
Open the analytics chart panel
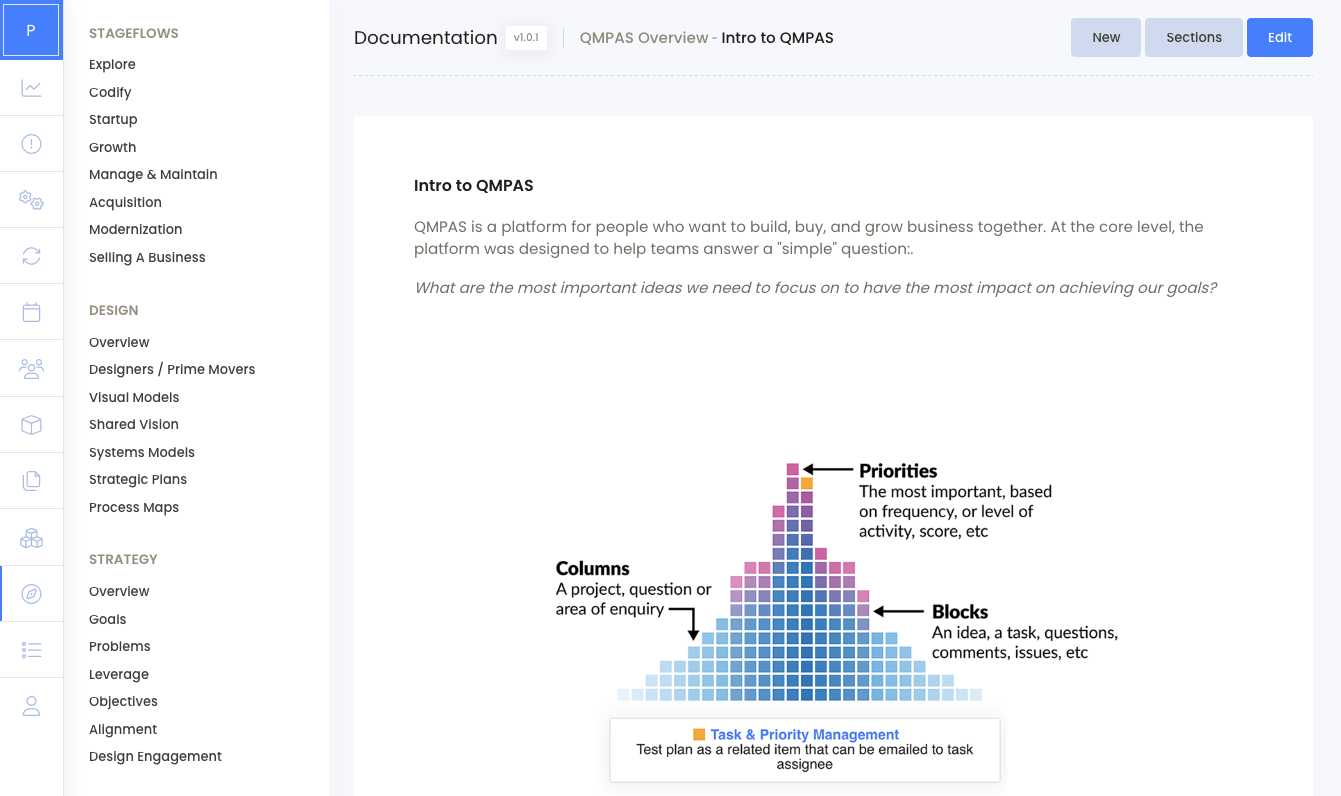pos(31,88)
